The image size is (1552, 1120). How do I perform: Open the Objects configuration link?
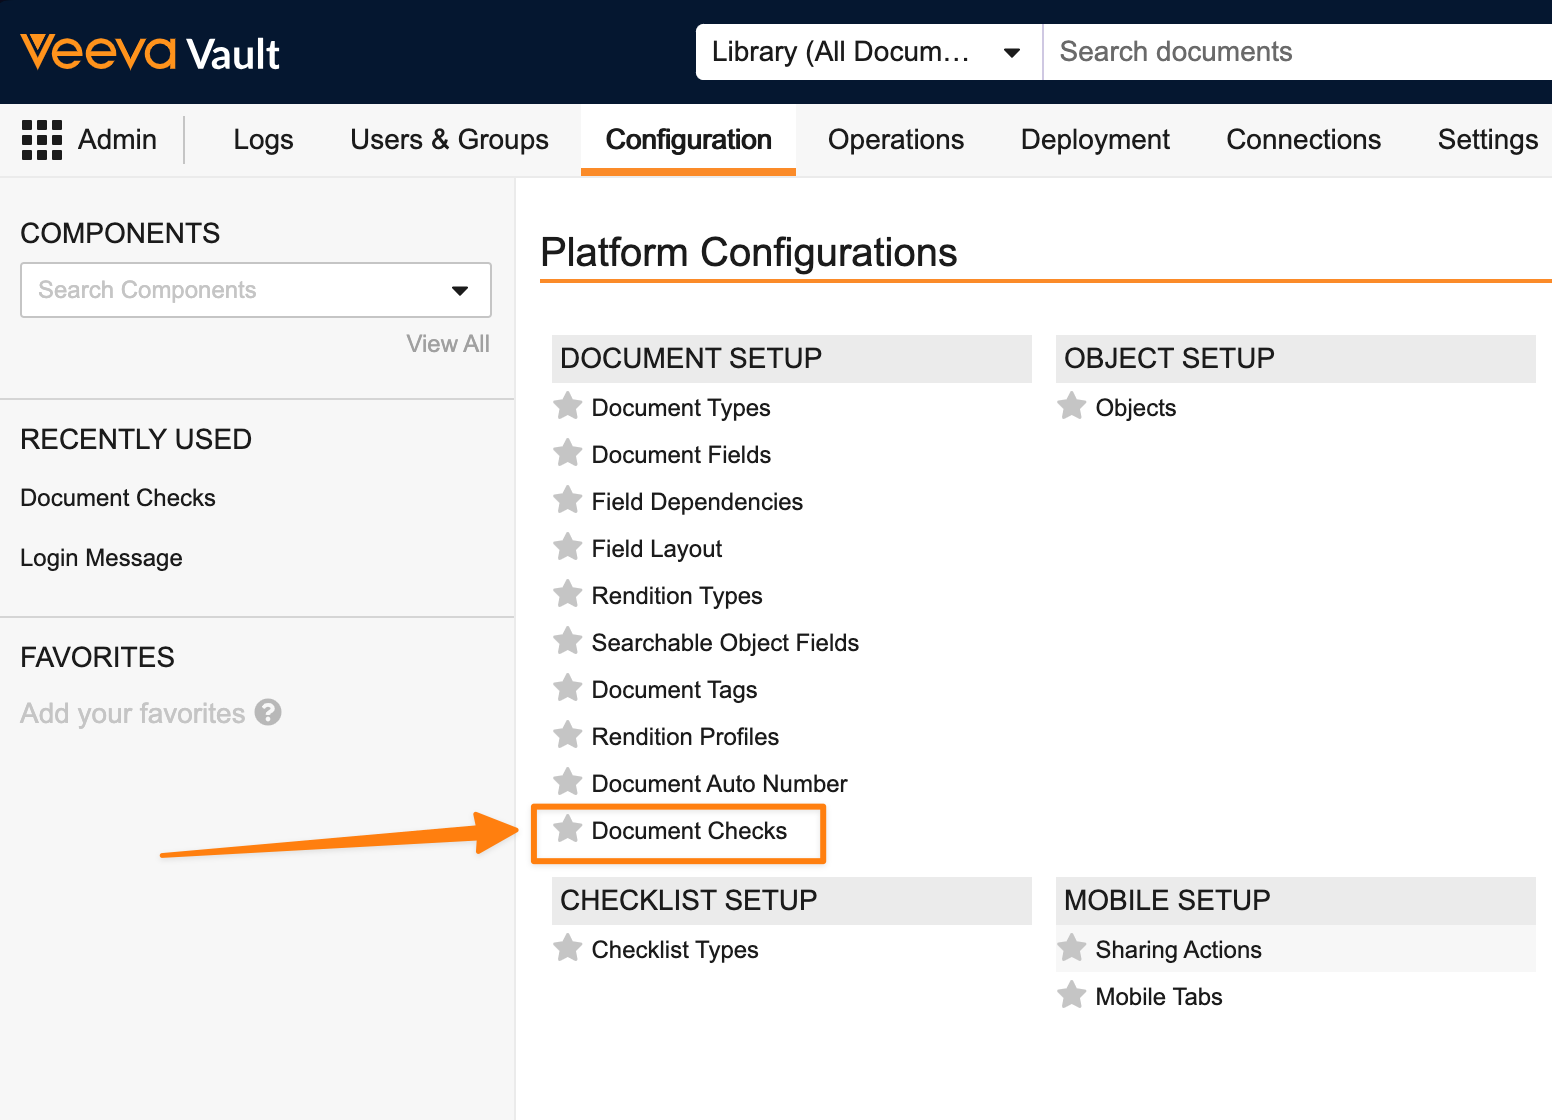(1135, 408)
